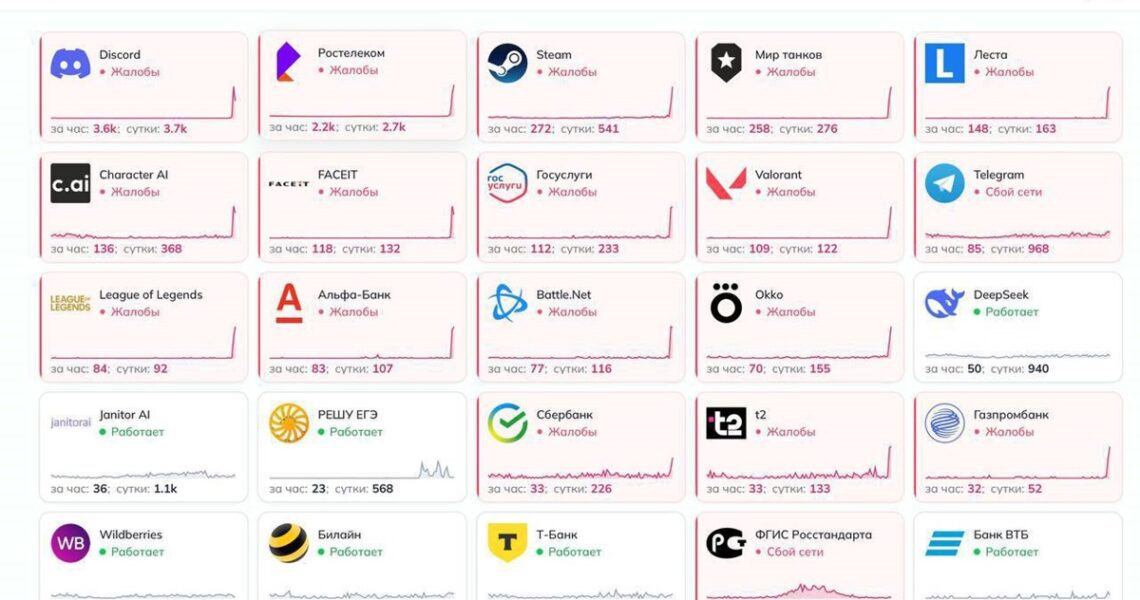Click the Character AI logo
Screen dimensions: 1140x600
tap(70, 184)
